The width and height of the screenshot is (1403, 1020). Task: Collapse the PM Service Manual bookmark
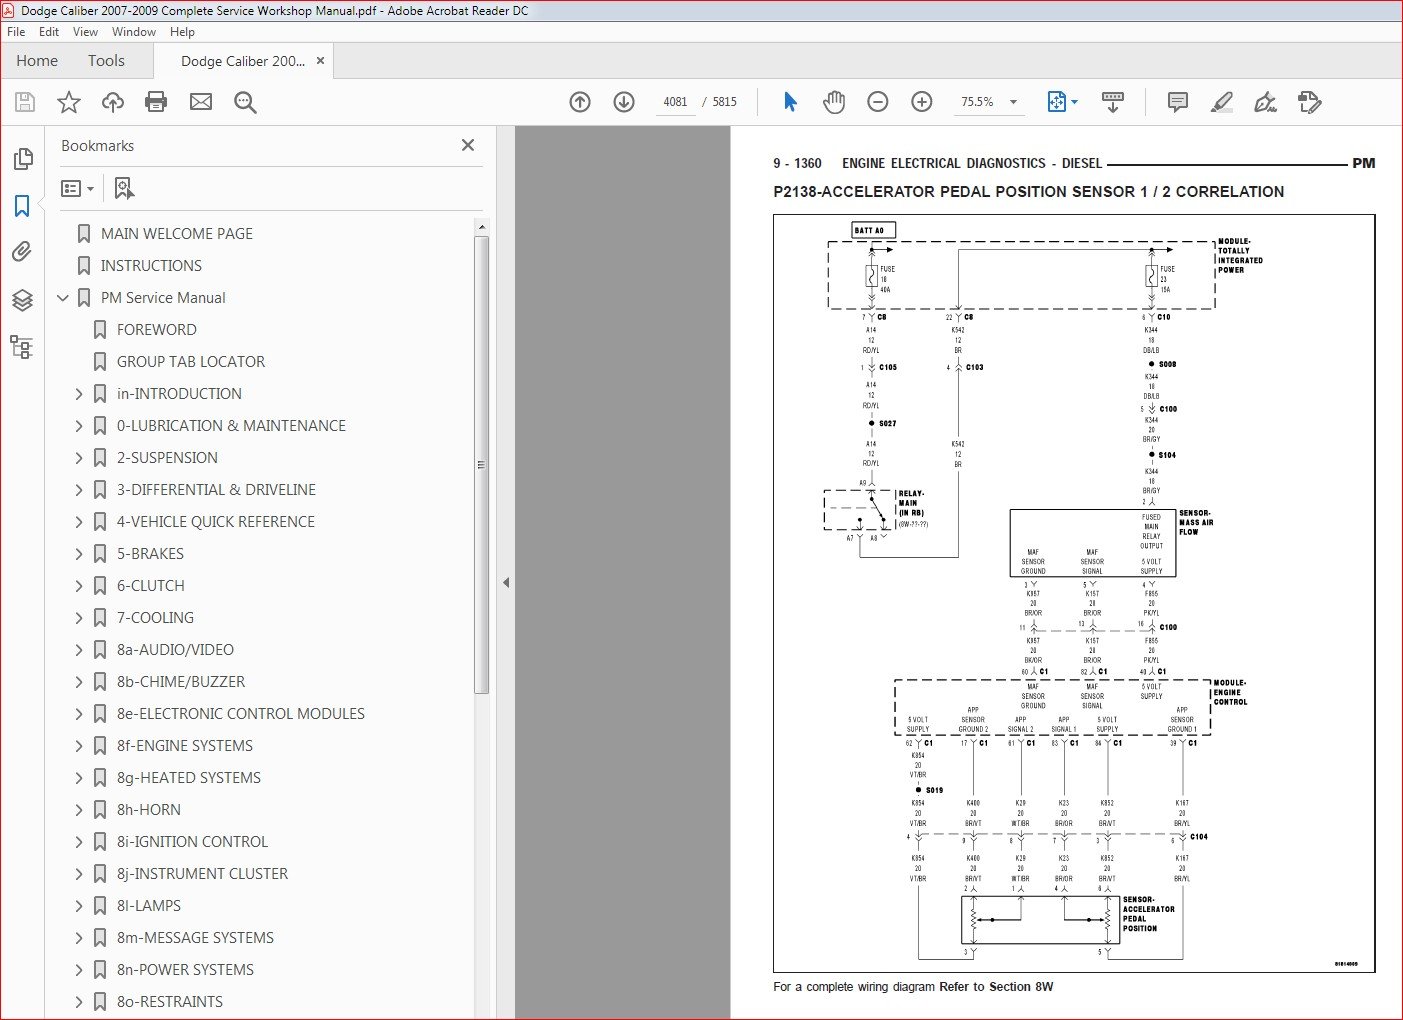pos(63,298)
